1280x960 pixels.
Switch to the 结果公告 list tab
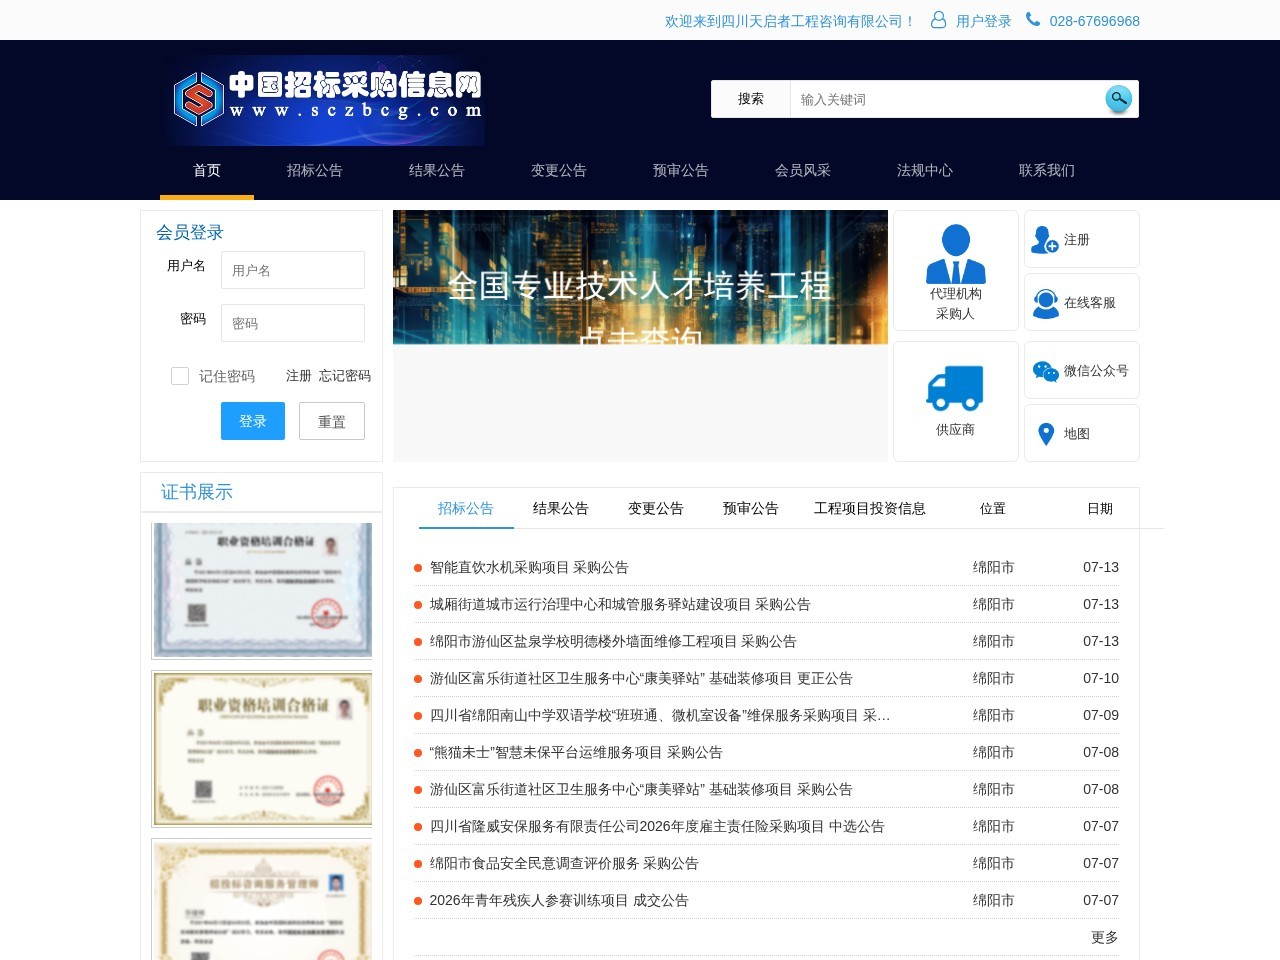pos(561,508)
